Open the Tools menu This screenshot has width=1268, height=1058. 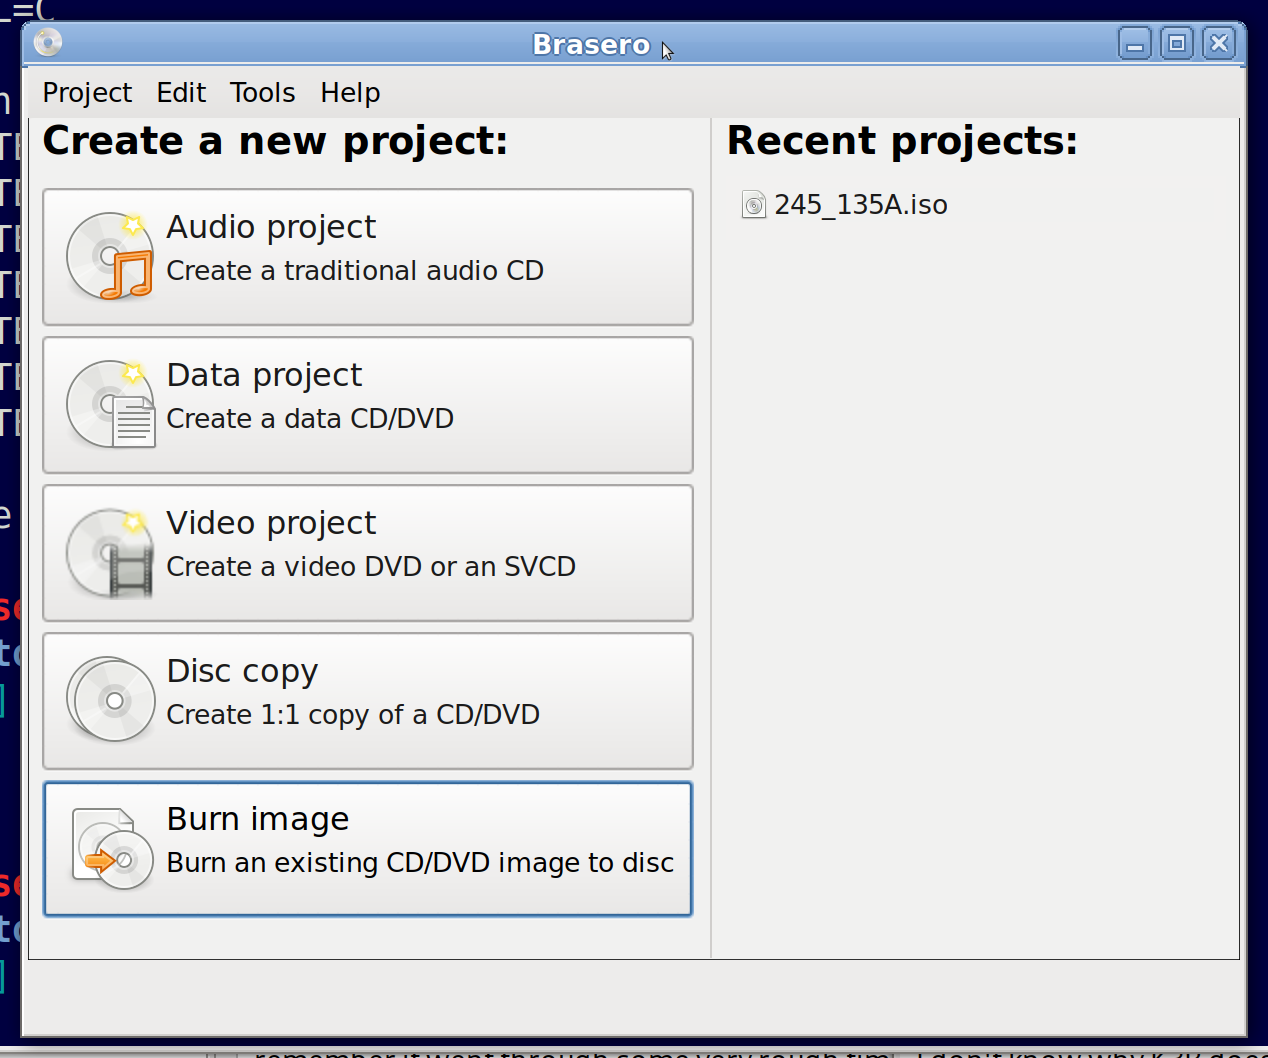coord(262,93)
